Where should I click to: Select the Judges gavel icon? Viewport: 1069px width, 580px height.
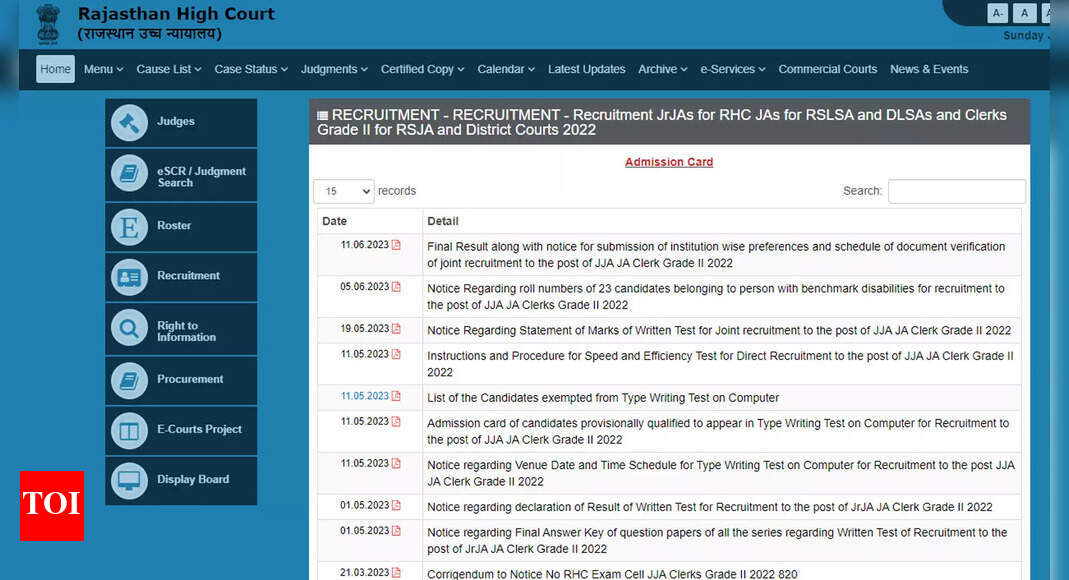(x=129, y=122)
